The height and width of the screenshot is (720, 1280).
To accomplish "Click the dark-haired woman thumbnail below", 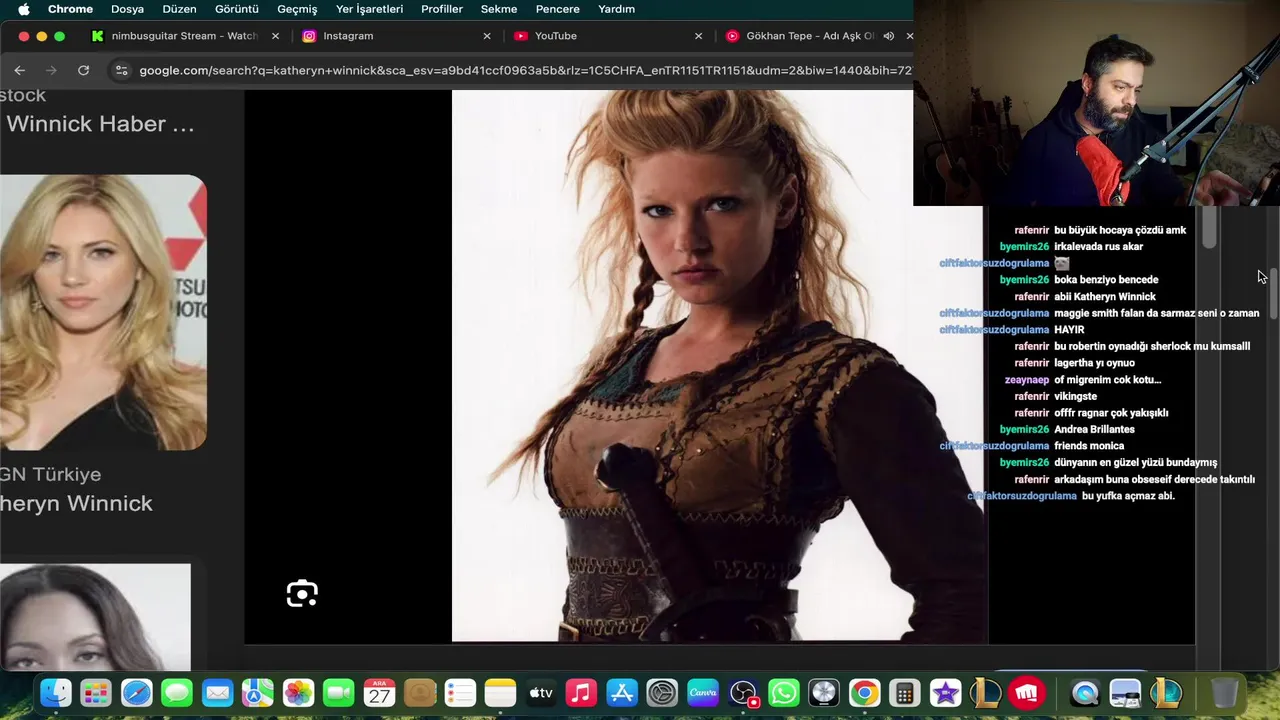I will click(95, 617).
